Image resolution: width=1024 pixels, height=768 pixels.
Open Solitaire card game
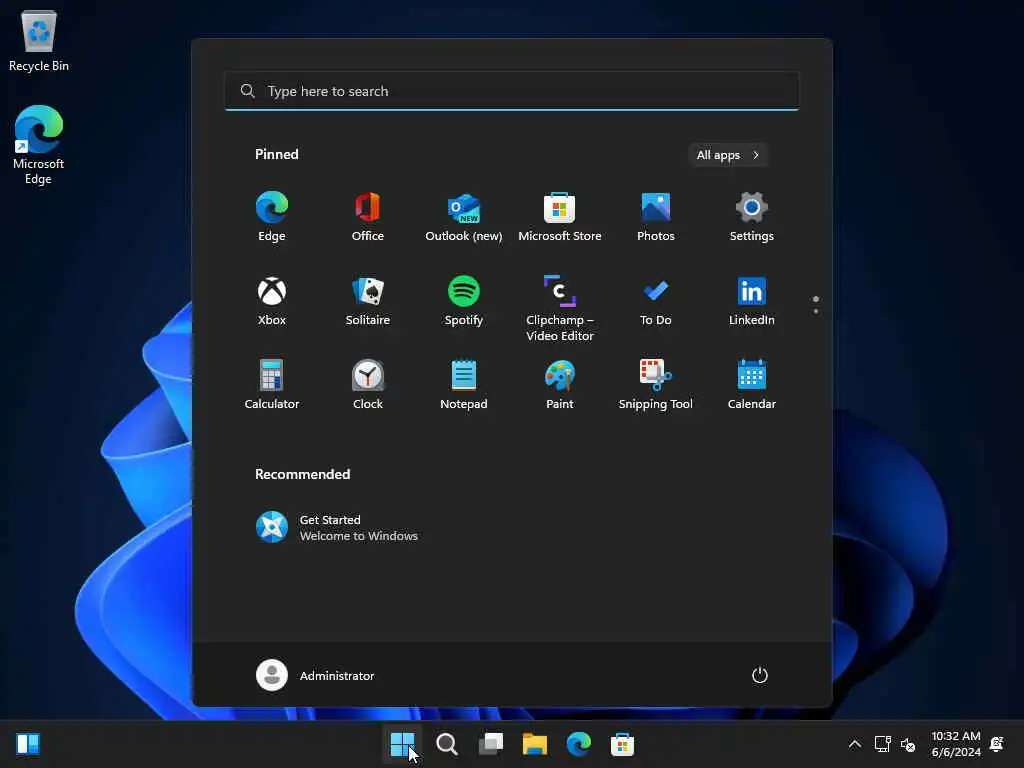click(368, 301)
